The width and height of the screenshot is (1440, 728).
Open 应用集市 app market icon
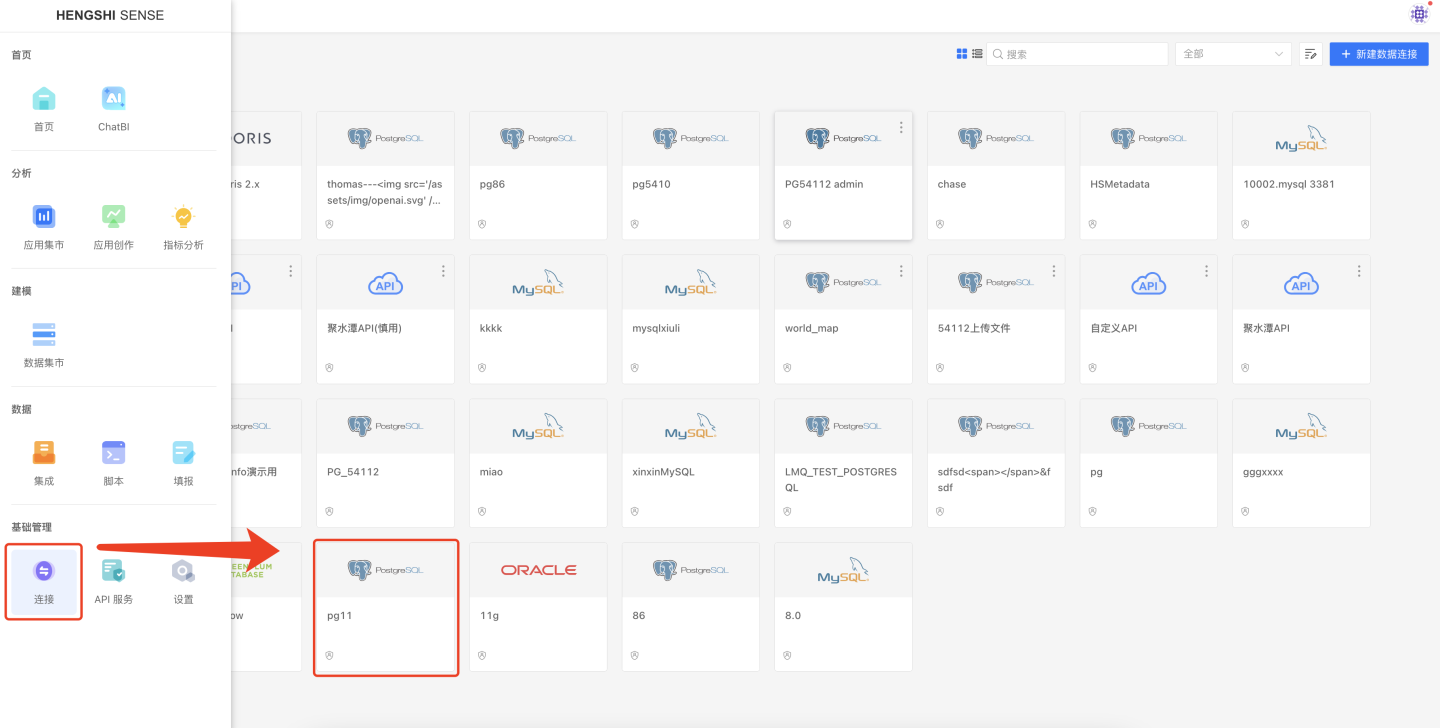click(43, 217)
